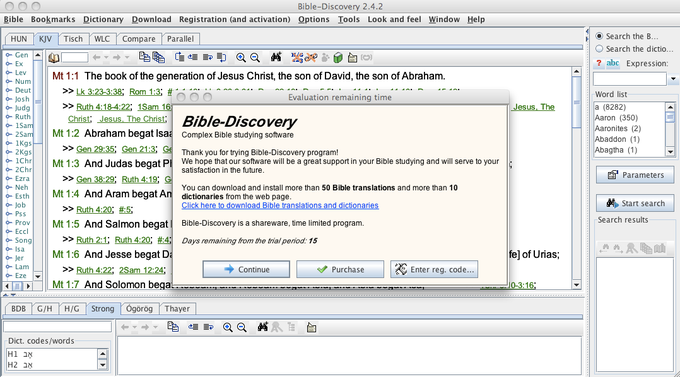This screenshot has width=680, height=377.
Task: Open forward history dropdown in Bible toolbar
Action: [x=127, y=57]
